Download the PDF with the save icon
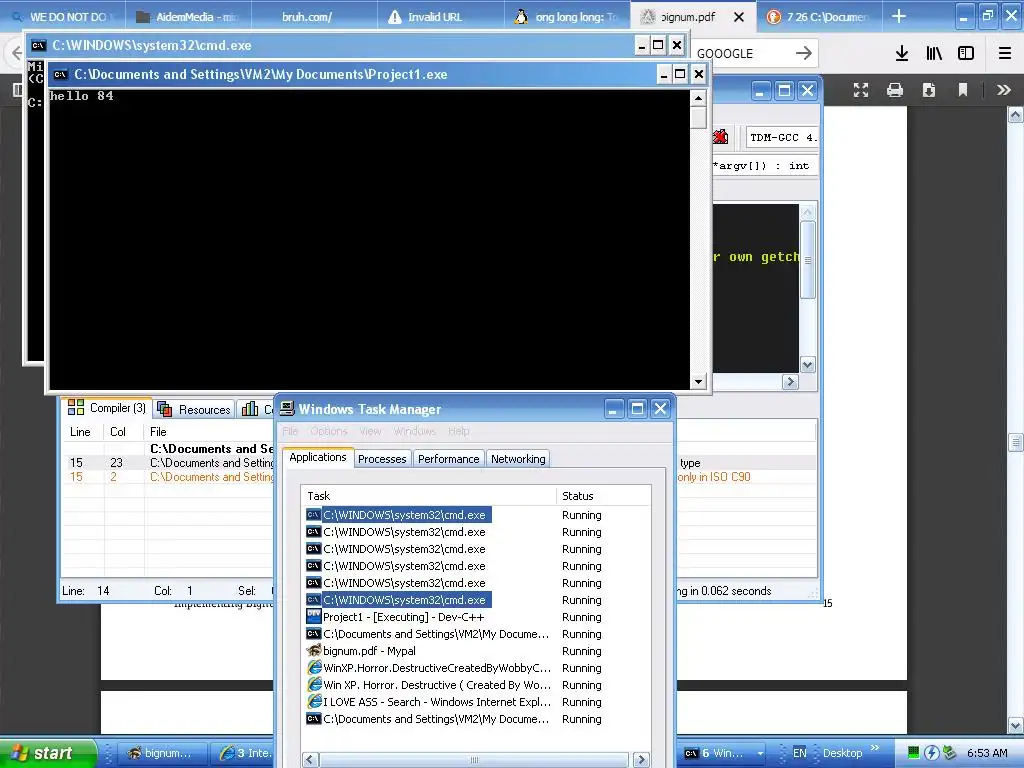 [x=929, y=90]
